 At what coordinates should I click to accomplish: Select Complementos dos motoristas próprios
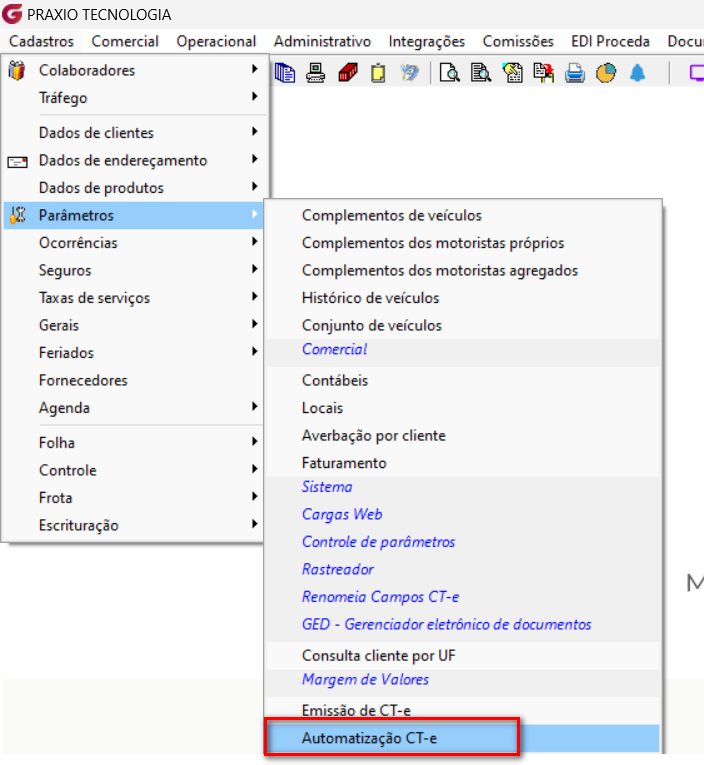[x=462, y=243]
